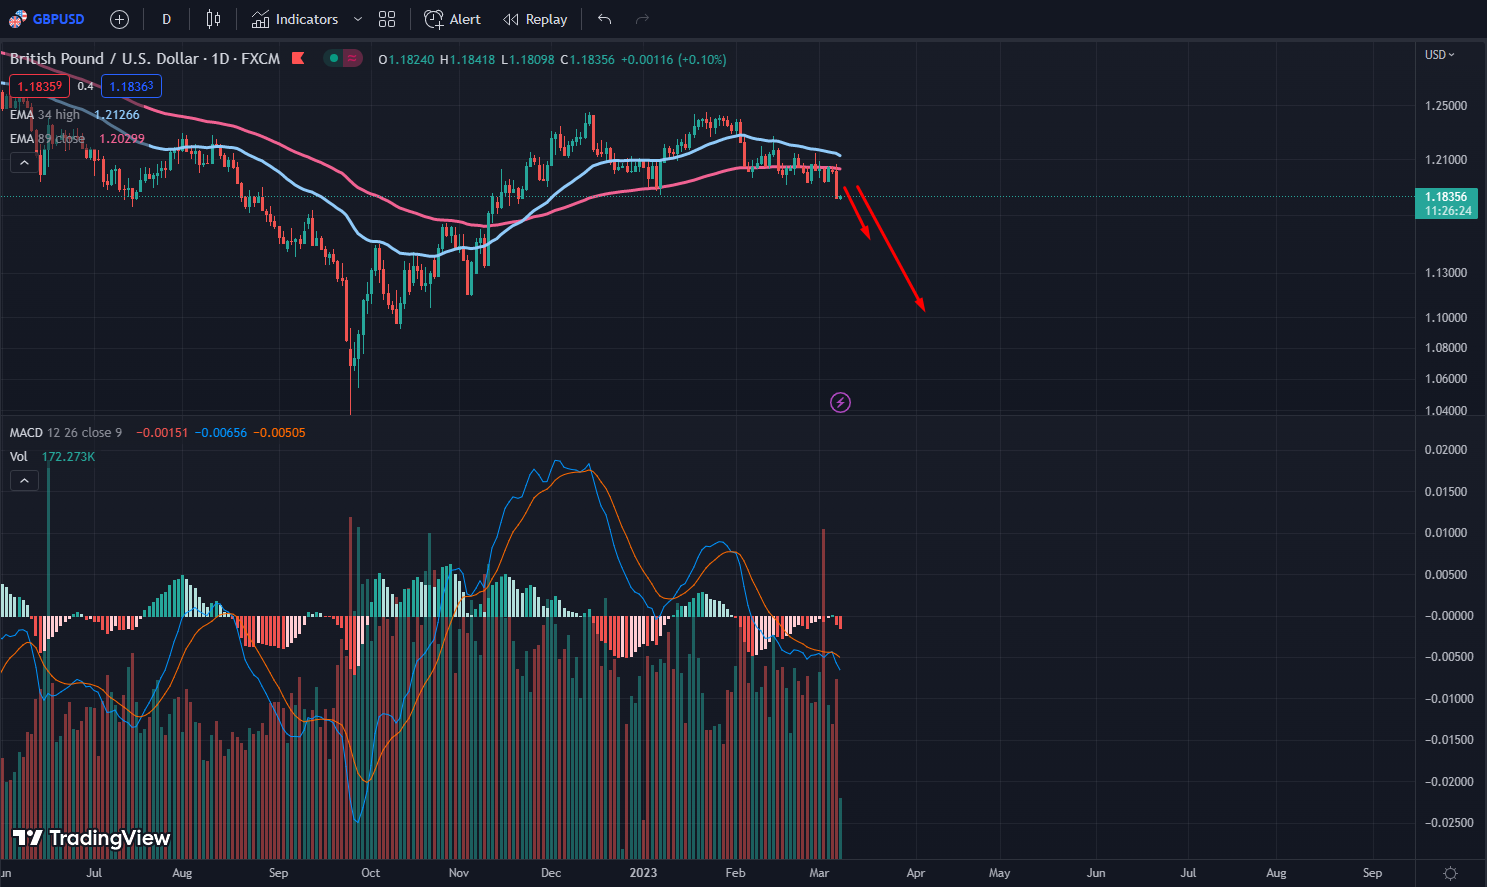Open the D timeframe interval menu
This screenshot has width=1487, height=887.
[x=166, y=19]
